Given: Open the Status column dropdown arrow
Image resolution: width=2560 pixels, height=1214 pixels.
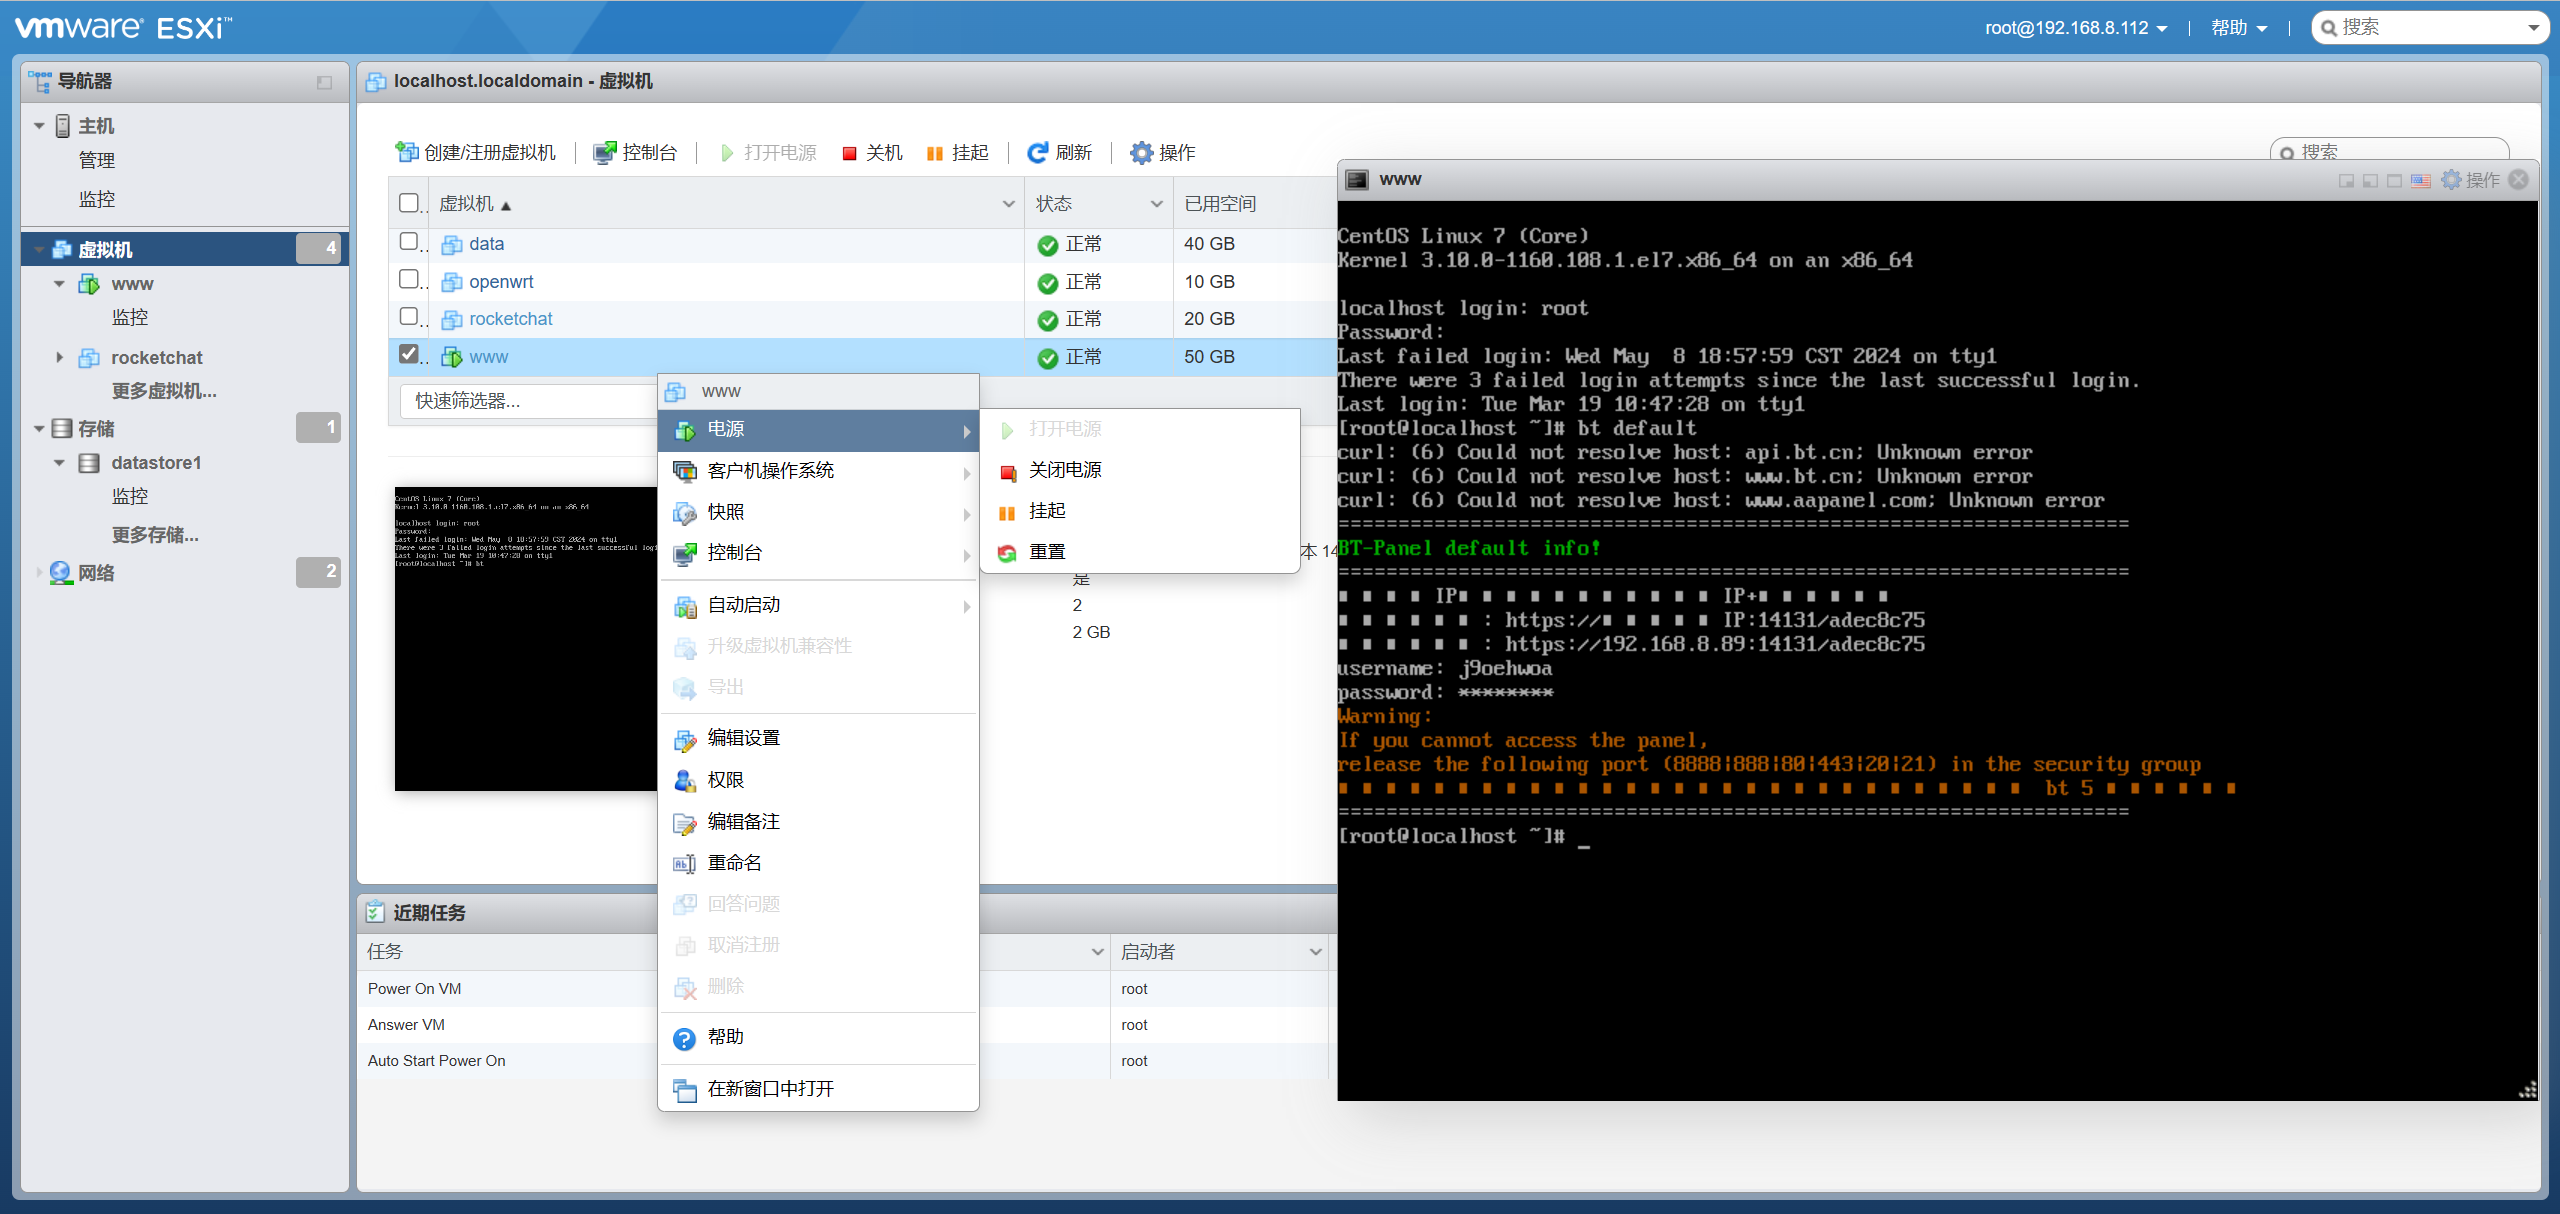Looking at the screenshot, I should pyautogui.click(x=1157, y=204).
